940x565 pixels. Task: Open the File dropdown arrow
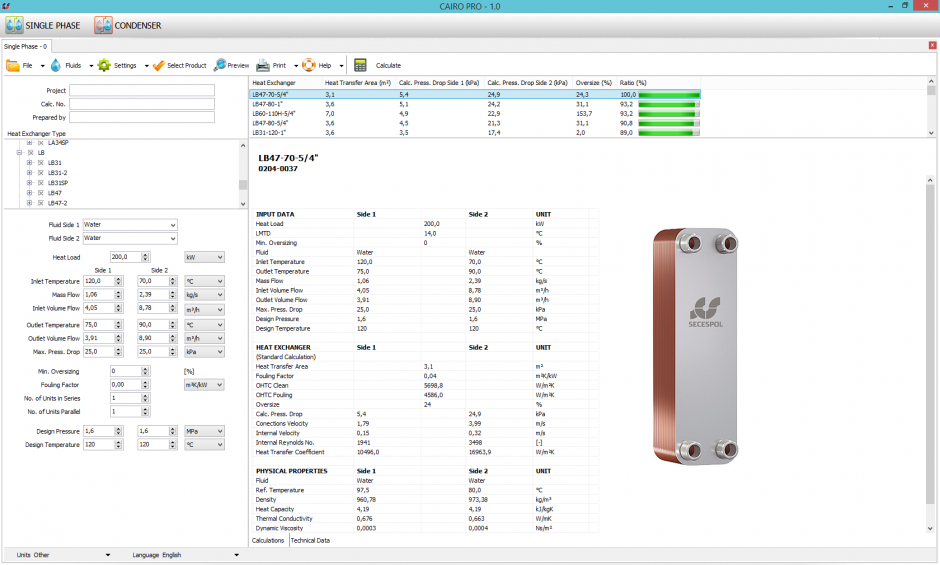(x=43, y=66)
